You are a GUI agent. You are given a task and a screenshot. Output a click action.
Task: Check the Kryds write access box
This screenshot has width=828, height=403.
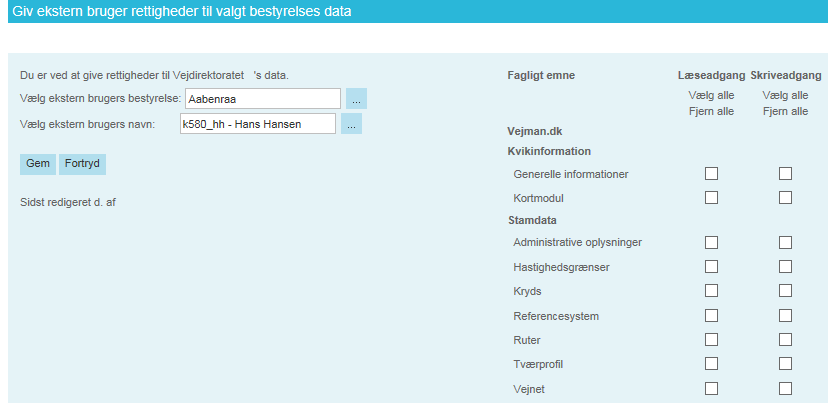click(x=785, y=291)
